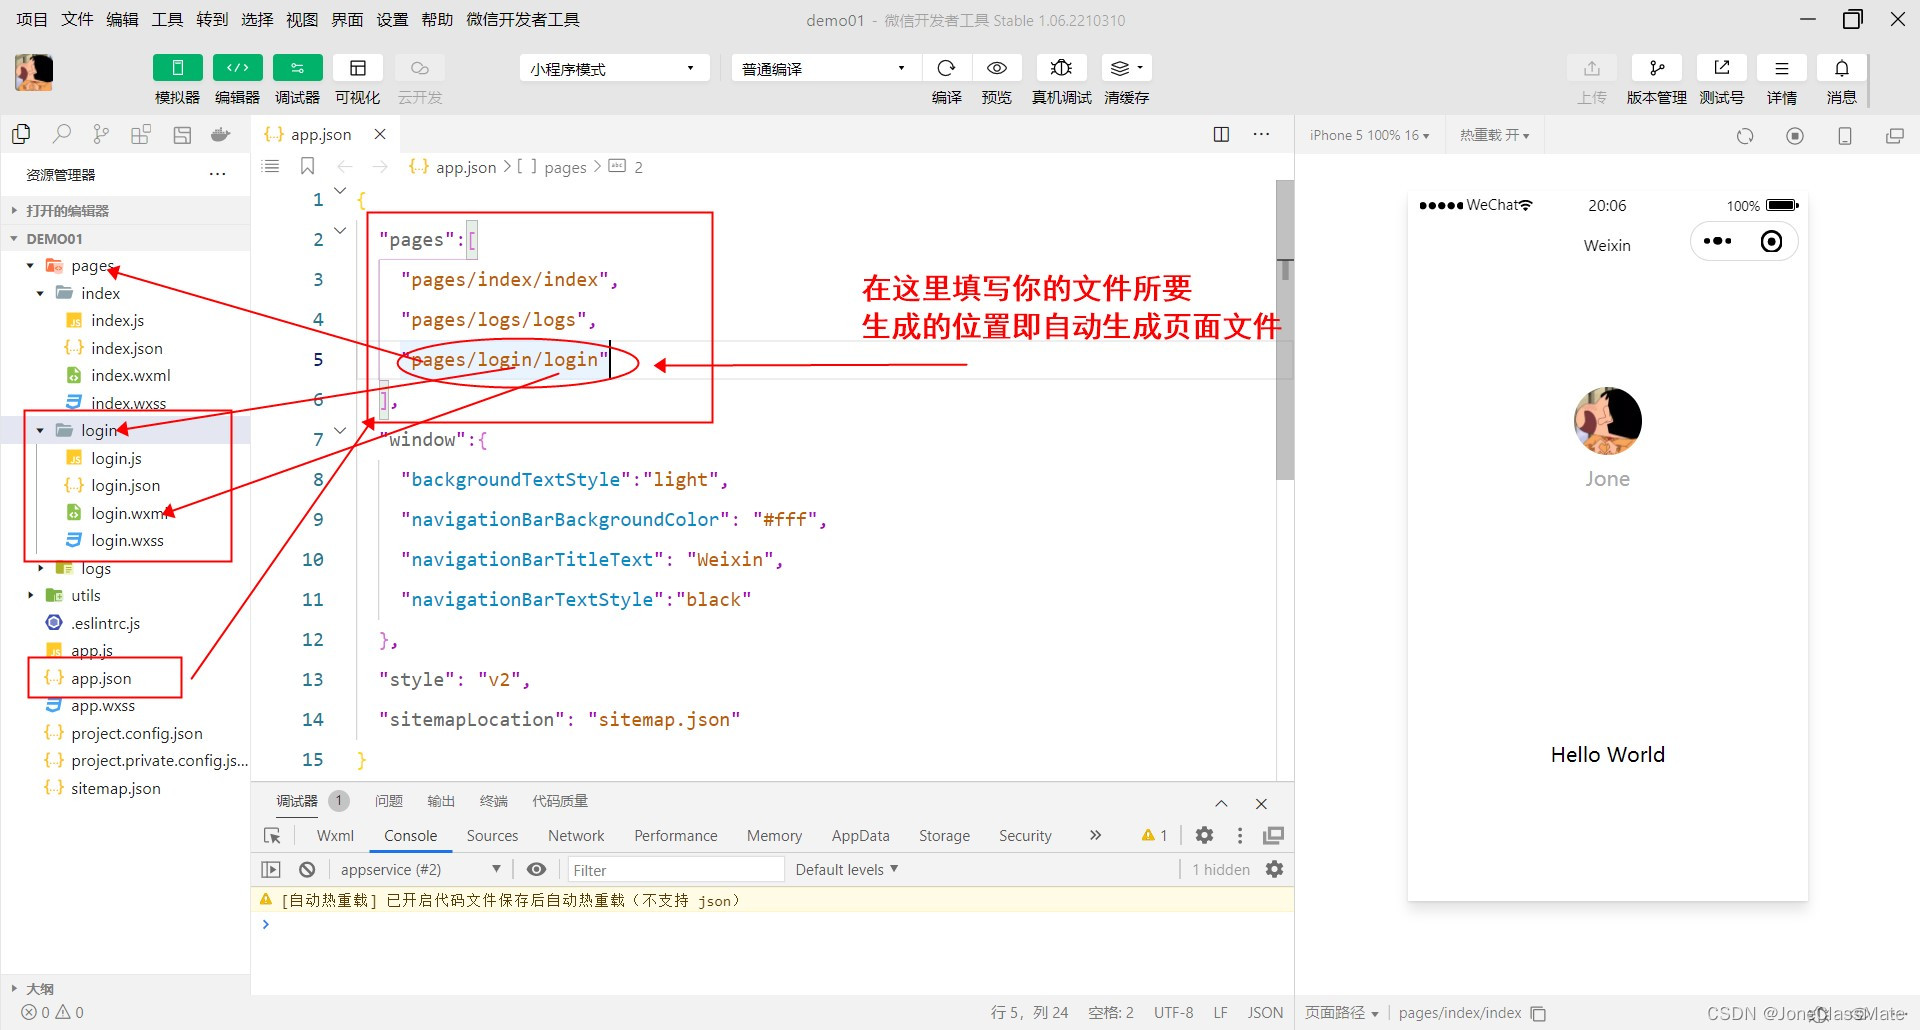Open the 设置 menu
This screenshot has width=1920, height=1030.
pyautogui.click(x=392, y=19)
